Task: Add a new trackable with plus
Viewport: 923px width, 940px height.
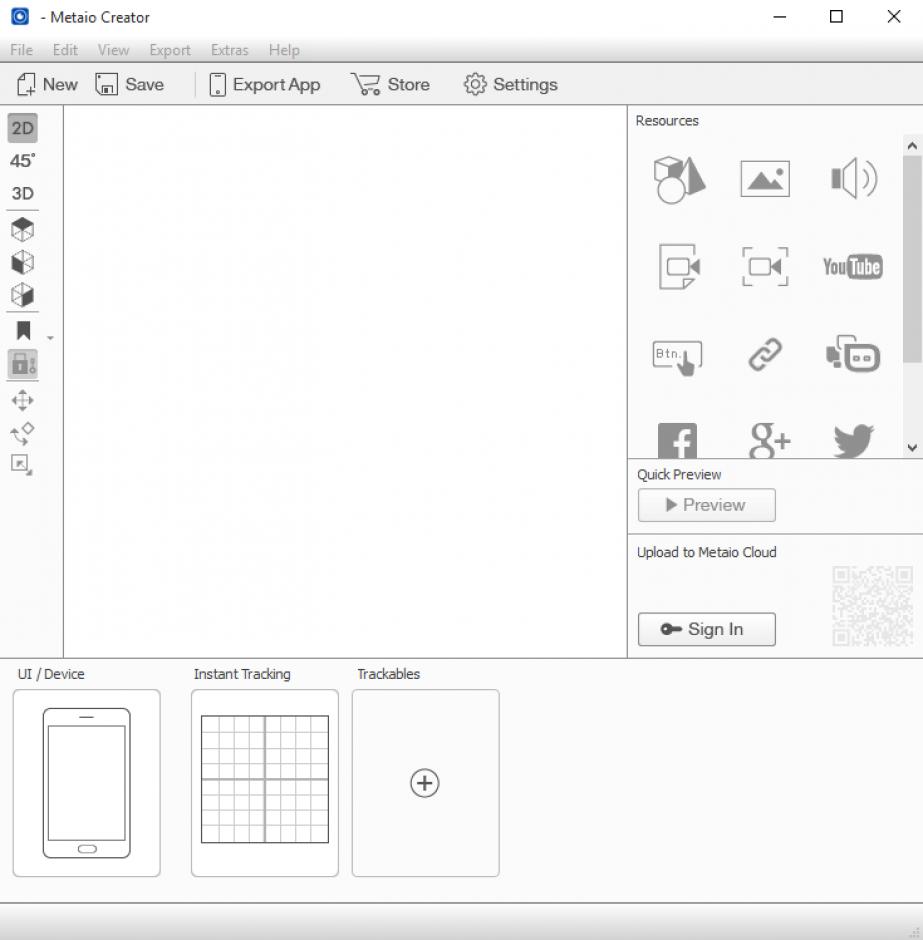Action: tap(425, 783)
